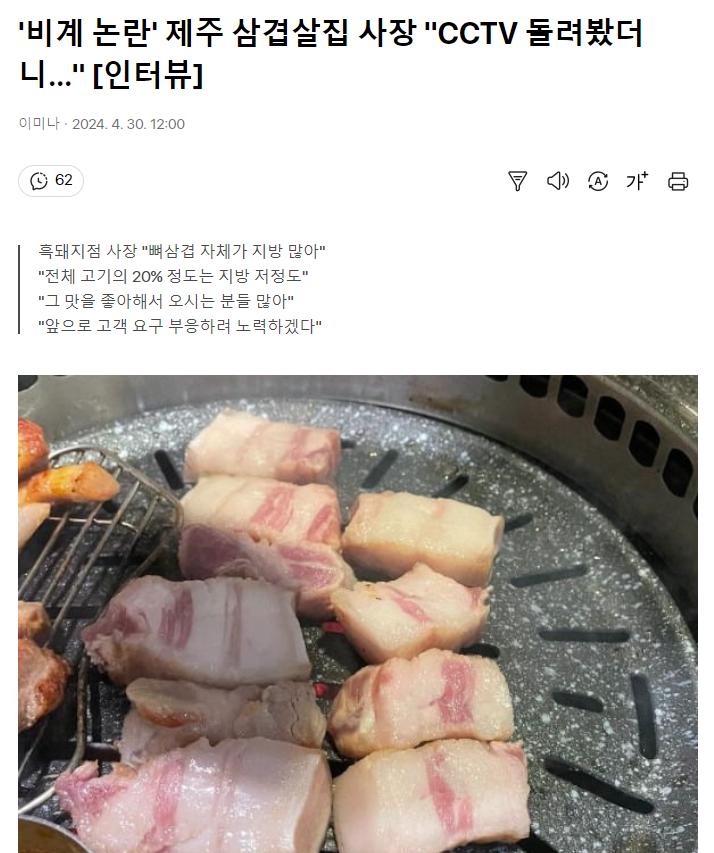Click summary line "앞으로 고객 요구 부응하려 노력하겠다"

[x=180, y=326]
